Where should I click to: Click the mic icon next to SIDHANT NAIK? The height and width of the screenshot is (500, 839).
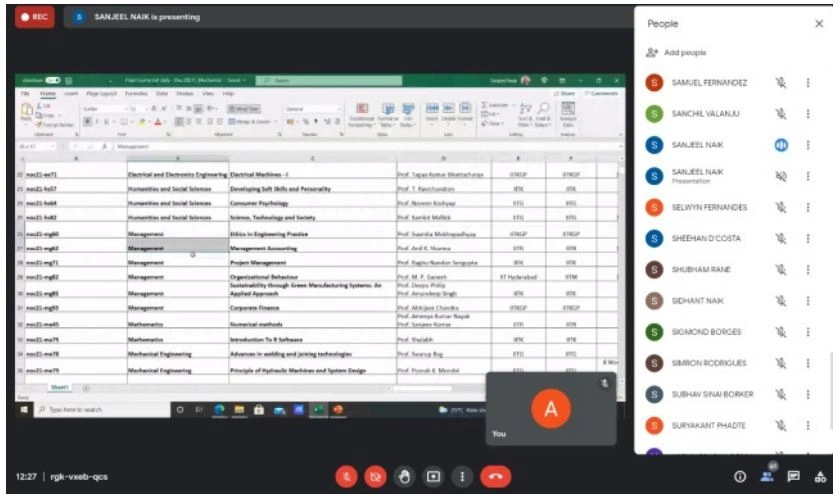781,301
